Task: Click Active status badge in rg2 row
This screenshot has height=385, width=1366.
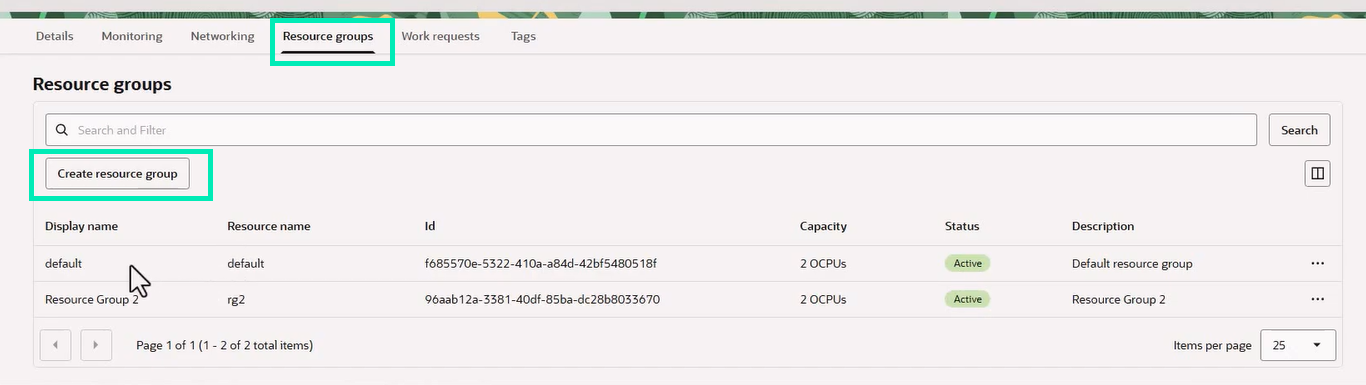Action: (967, 299)
